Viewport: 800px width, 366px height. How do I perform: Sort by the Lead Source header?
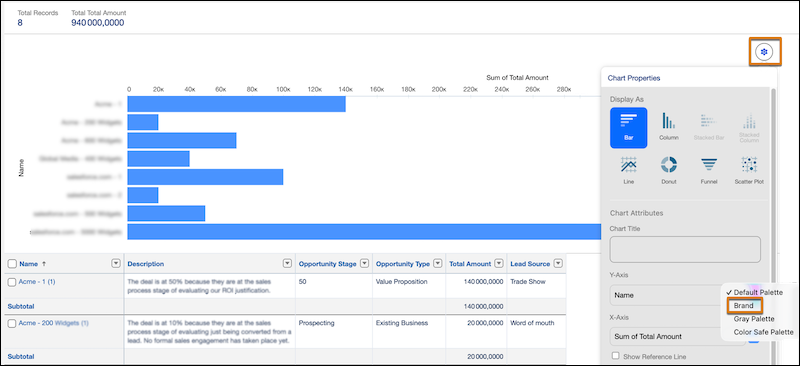[530, 264]
